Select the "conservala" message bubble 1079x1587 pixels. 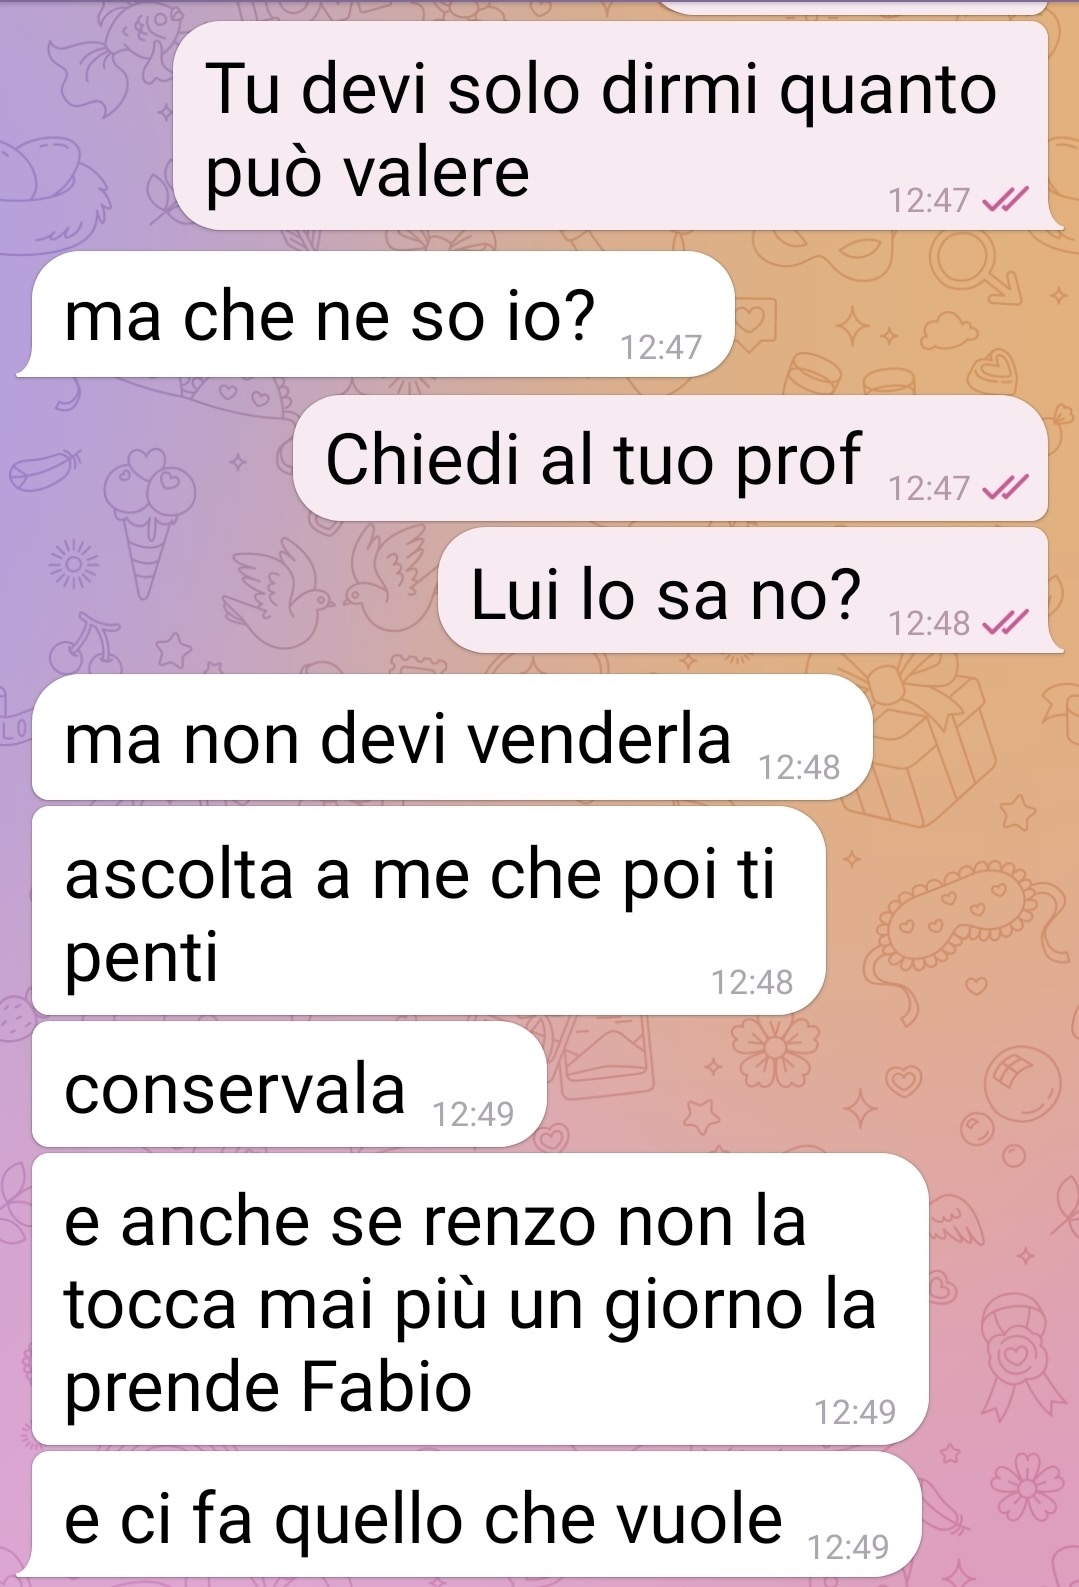tap(290, 1085)
